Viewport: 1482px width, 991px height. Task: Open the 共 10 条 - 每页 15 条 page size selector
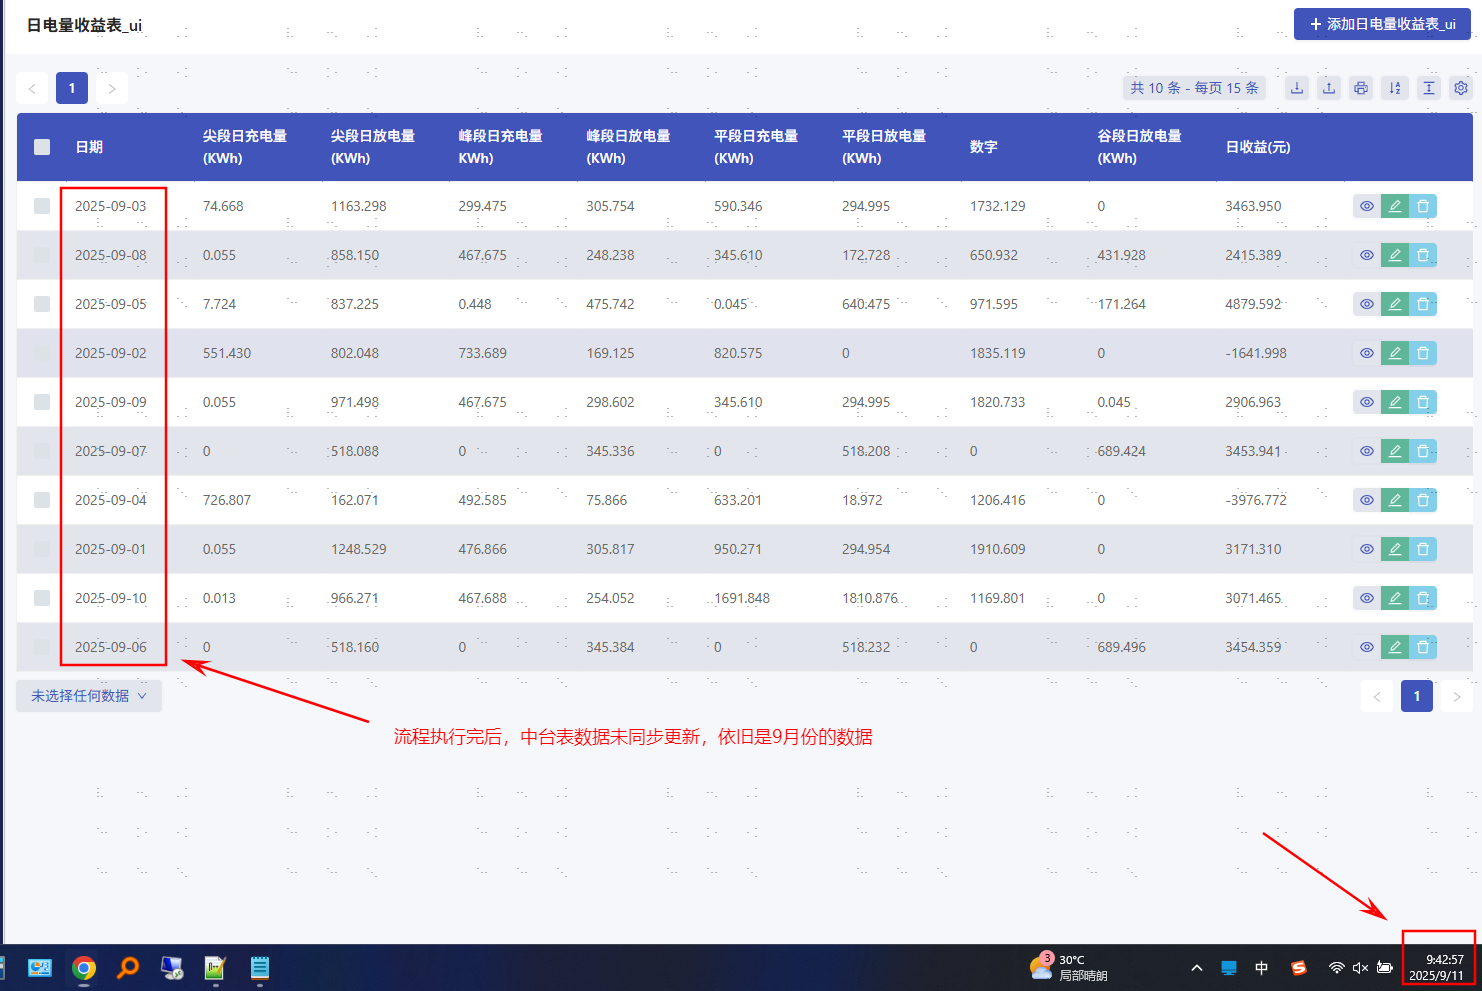(x=1194, y=88)
